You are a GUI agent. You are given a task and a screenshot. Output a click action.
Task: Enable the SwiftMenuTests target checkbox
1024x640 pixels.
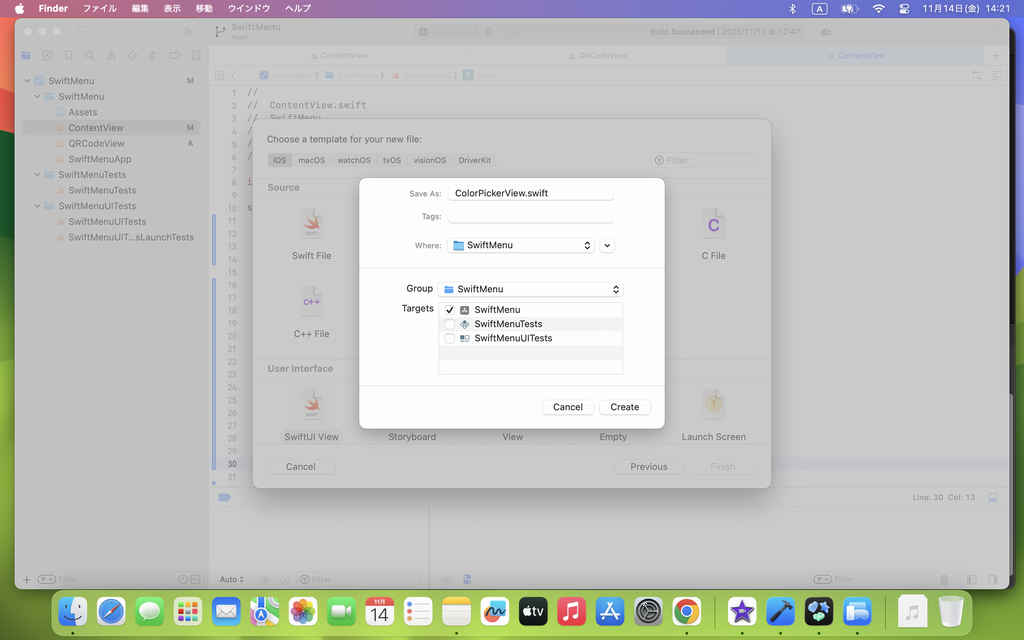point(450,324)
